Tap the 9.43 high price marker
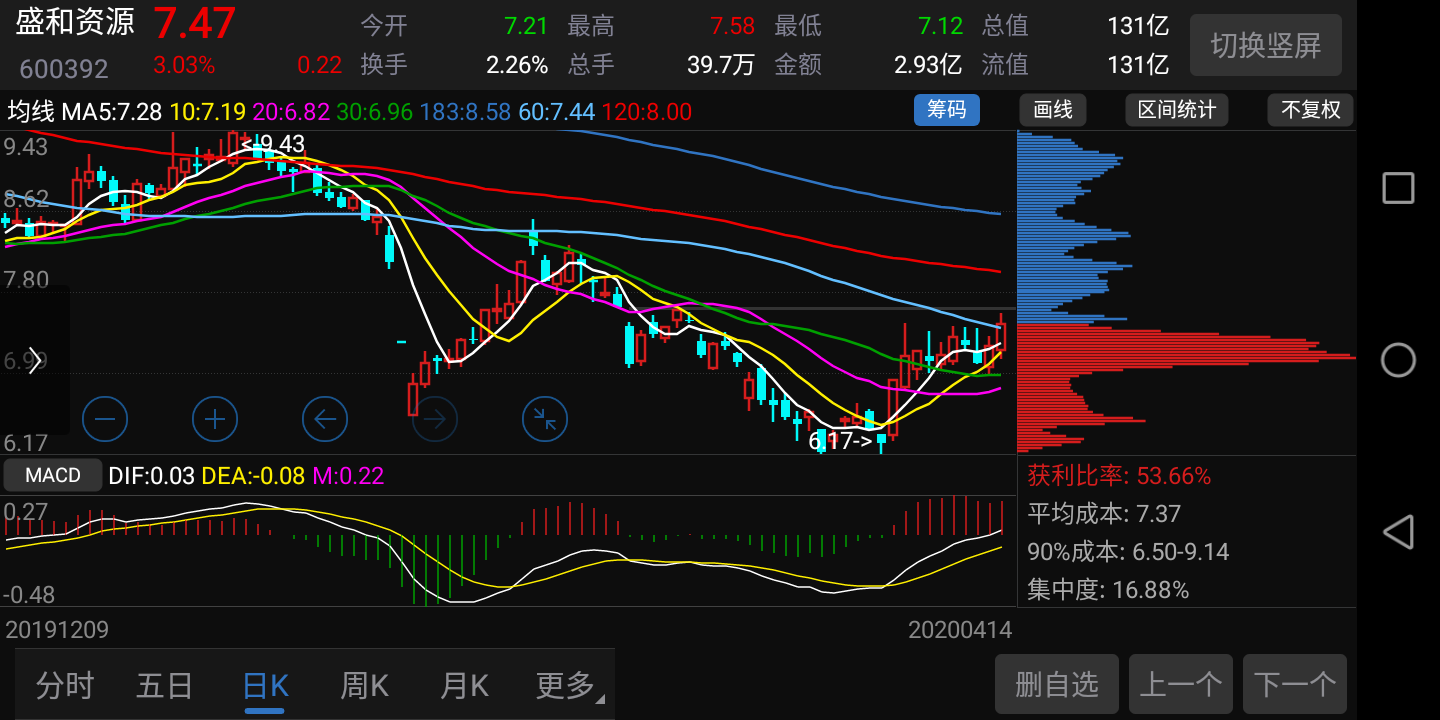This screenshot has width=1440, height=720. point(273,144)
